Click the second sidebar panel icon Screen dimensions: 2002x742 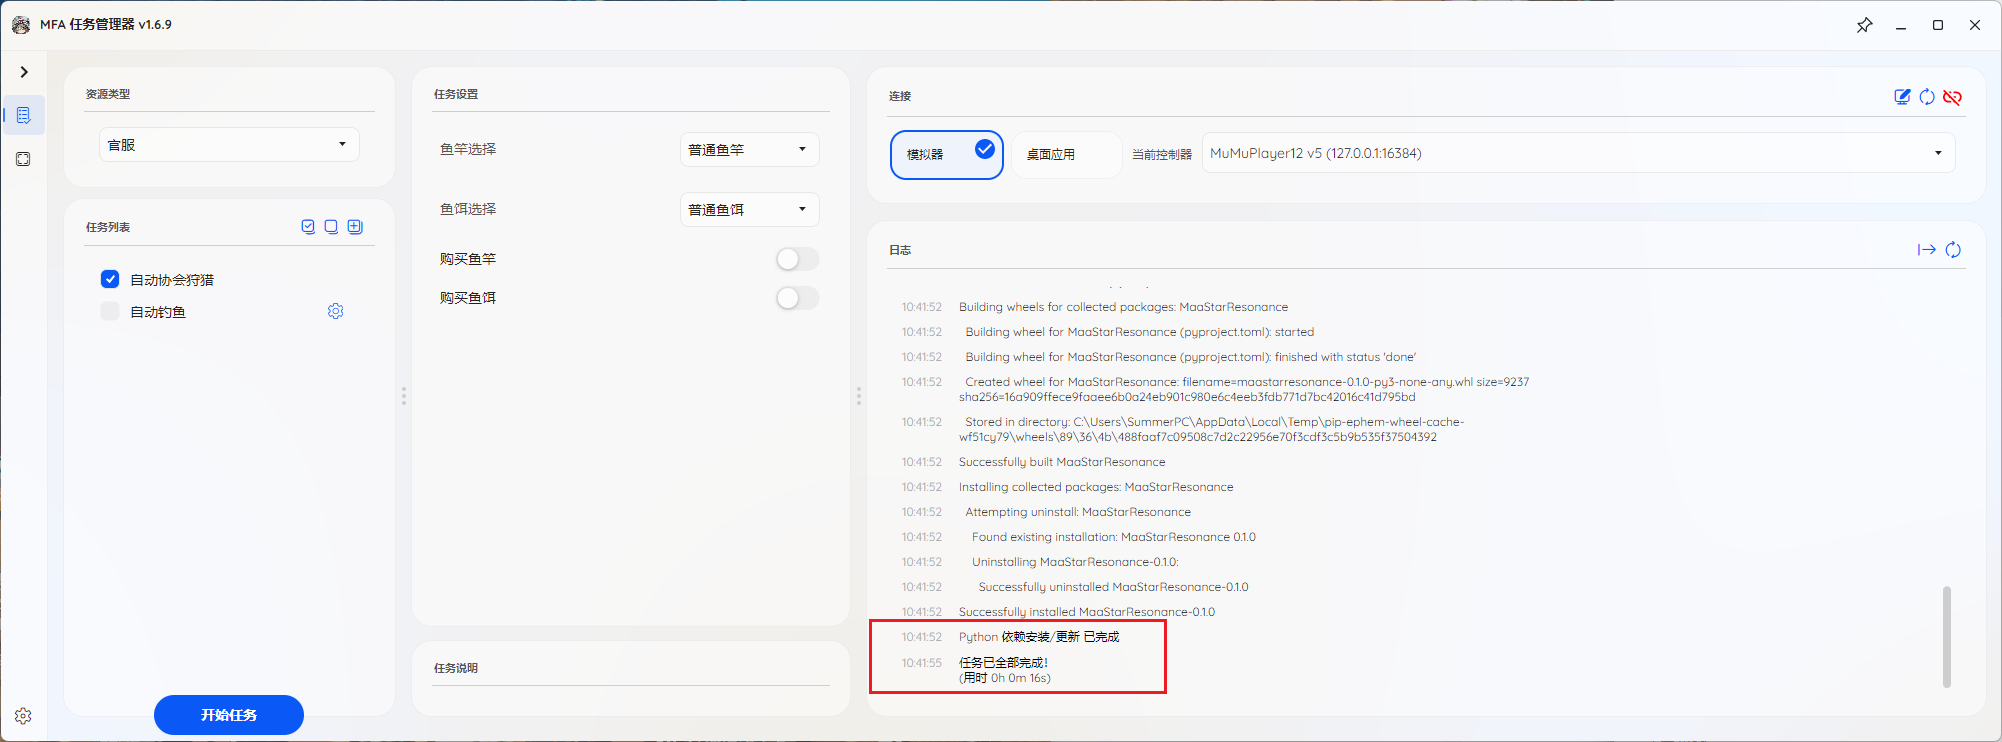[x=24, y=159]
